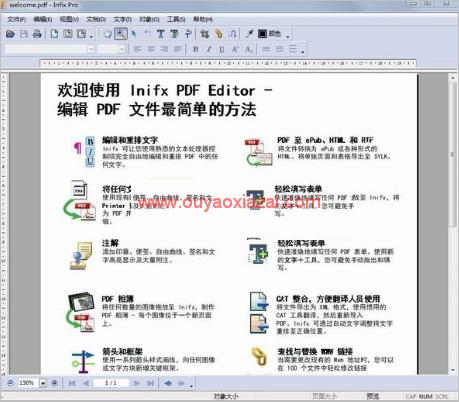The image size is (459, 402).
Task: Open the font size dropdown
Action: click(x=122, y=49)
